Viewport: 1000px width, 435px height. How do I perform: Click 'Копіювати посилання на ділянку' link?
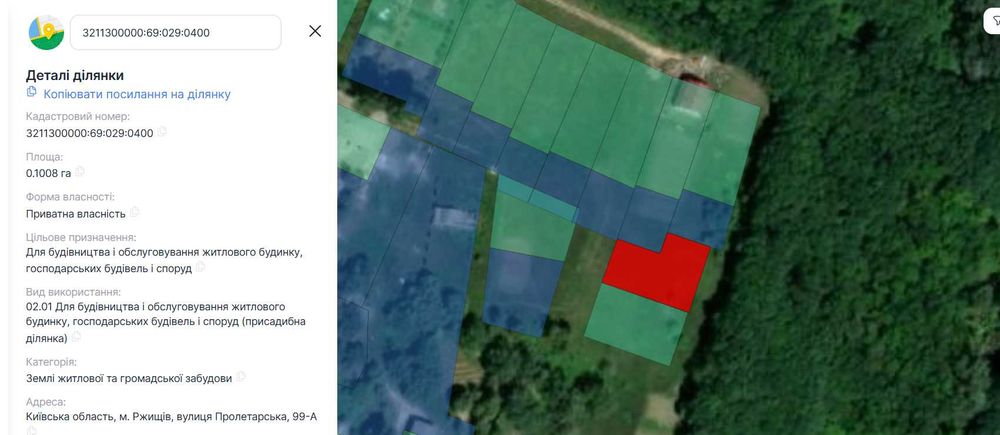point(136,94)
